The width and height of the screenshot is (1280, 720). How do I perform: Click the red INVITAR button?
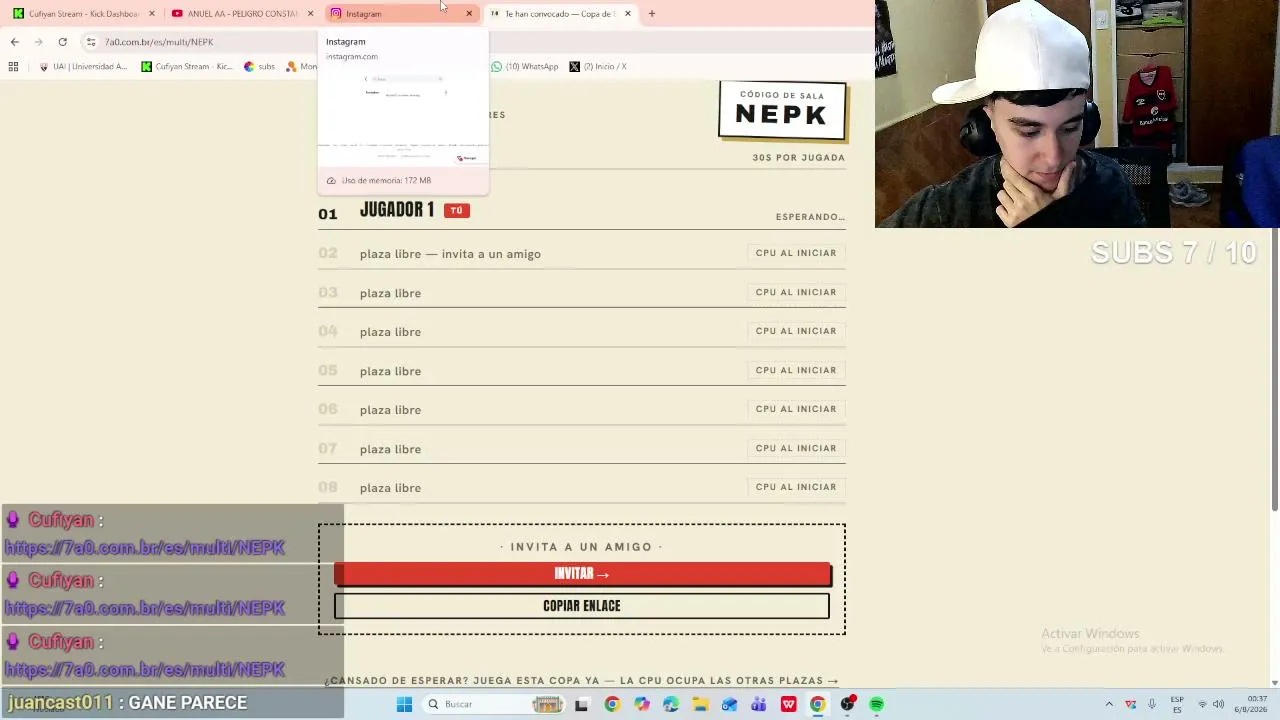pos(582,574)
